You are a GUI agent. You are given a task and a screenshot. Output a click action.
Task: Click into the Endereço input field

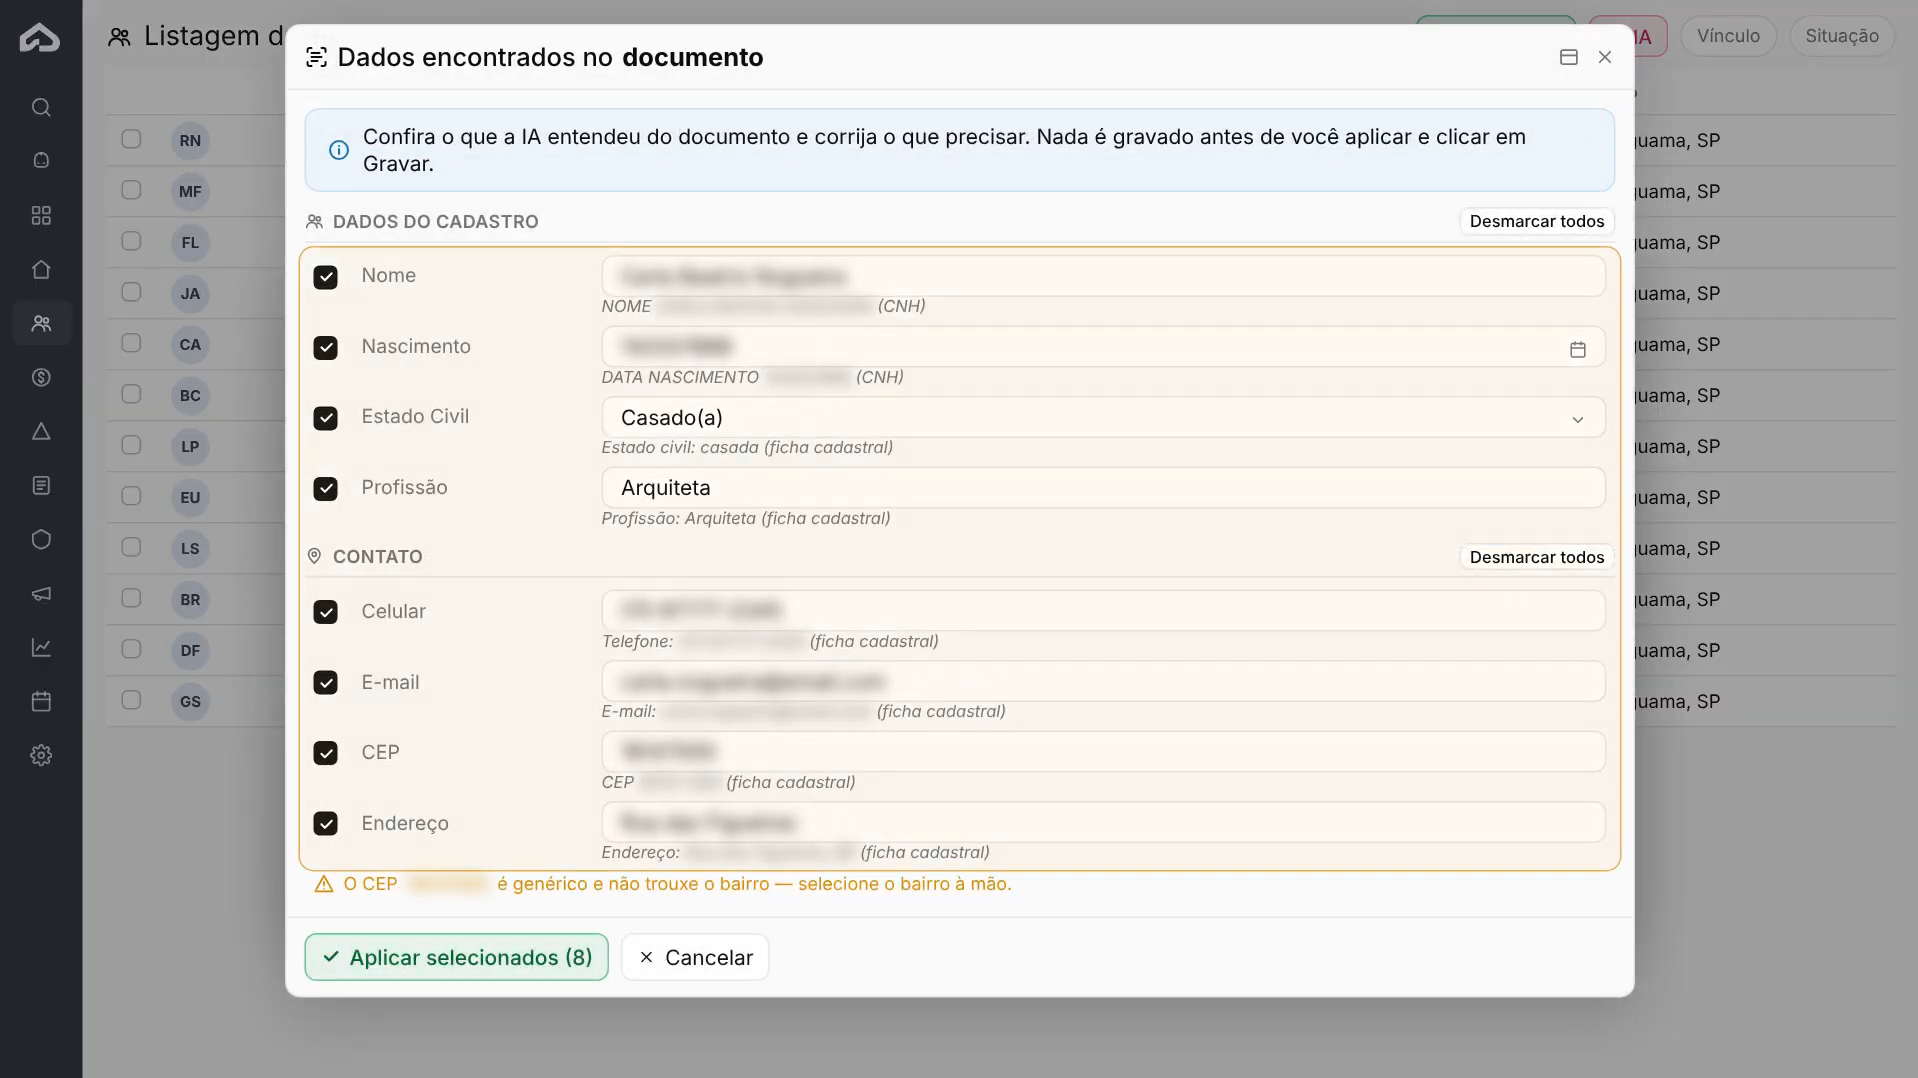(1103, 822)
